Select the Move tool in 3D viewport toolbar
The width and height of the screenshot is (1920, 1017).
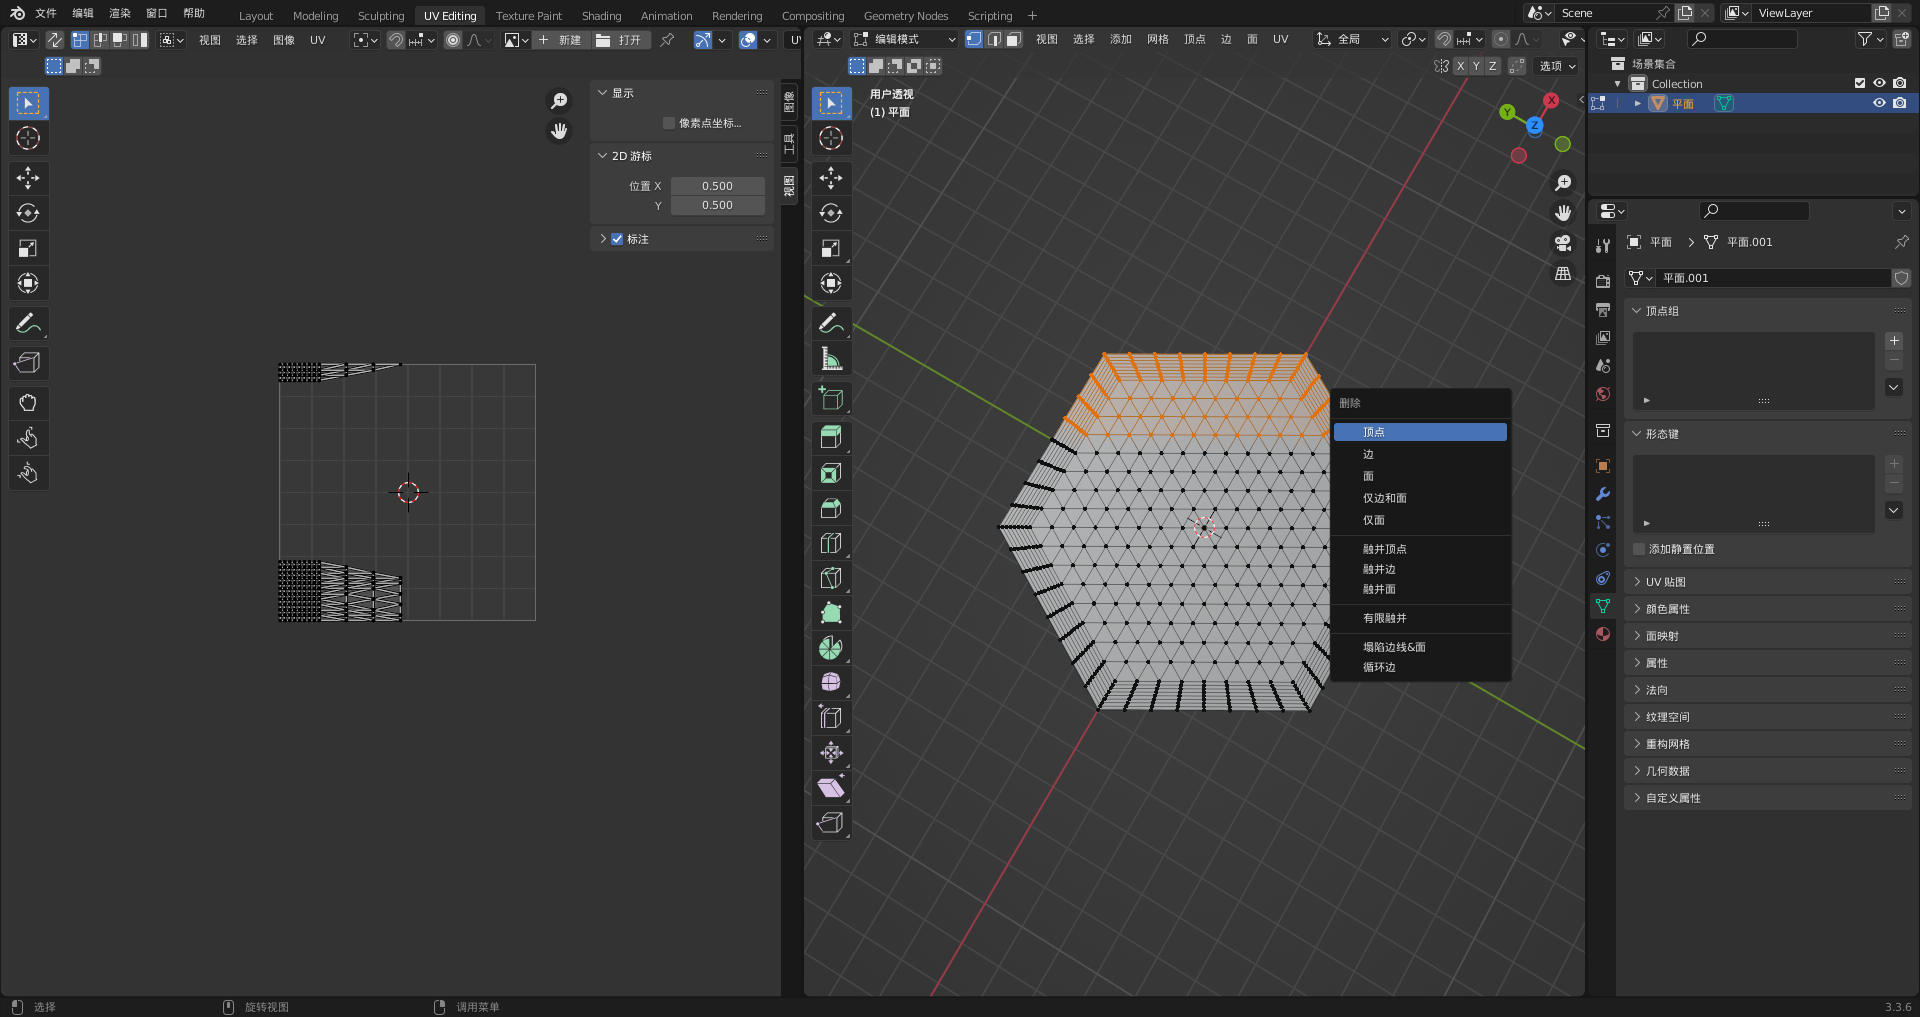[x=831, y=178]
